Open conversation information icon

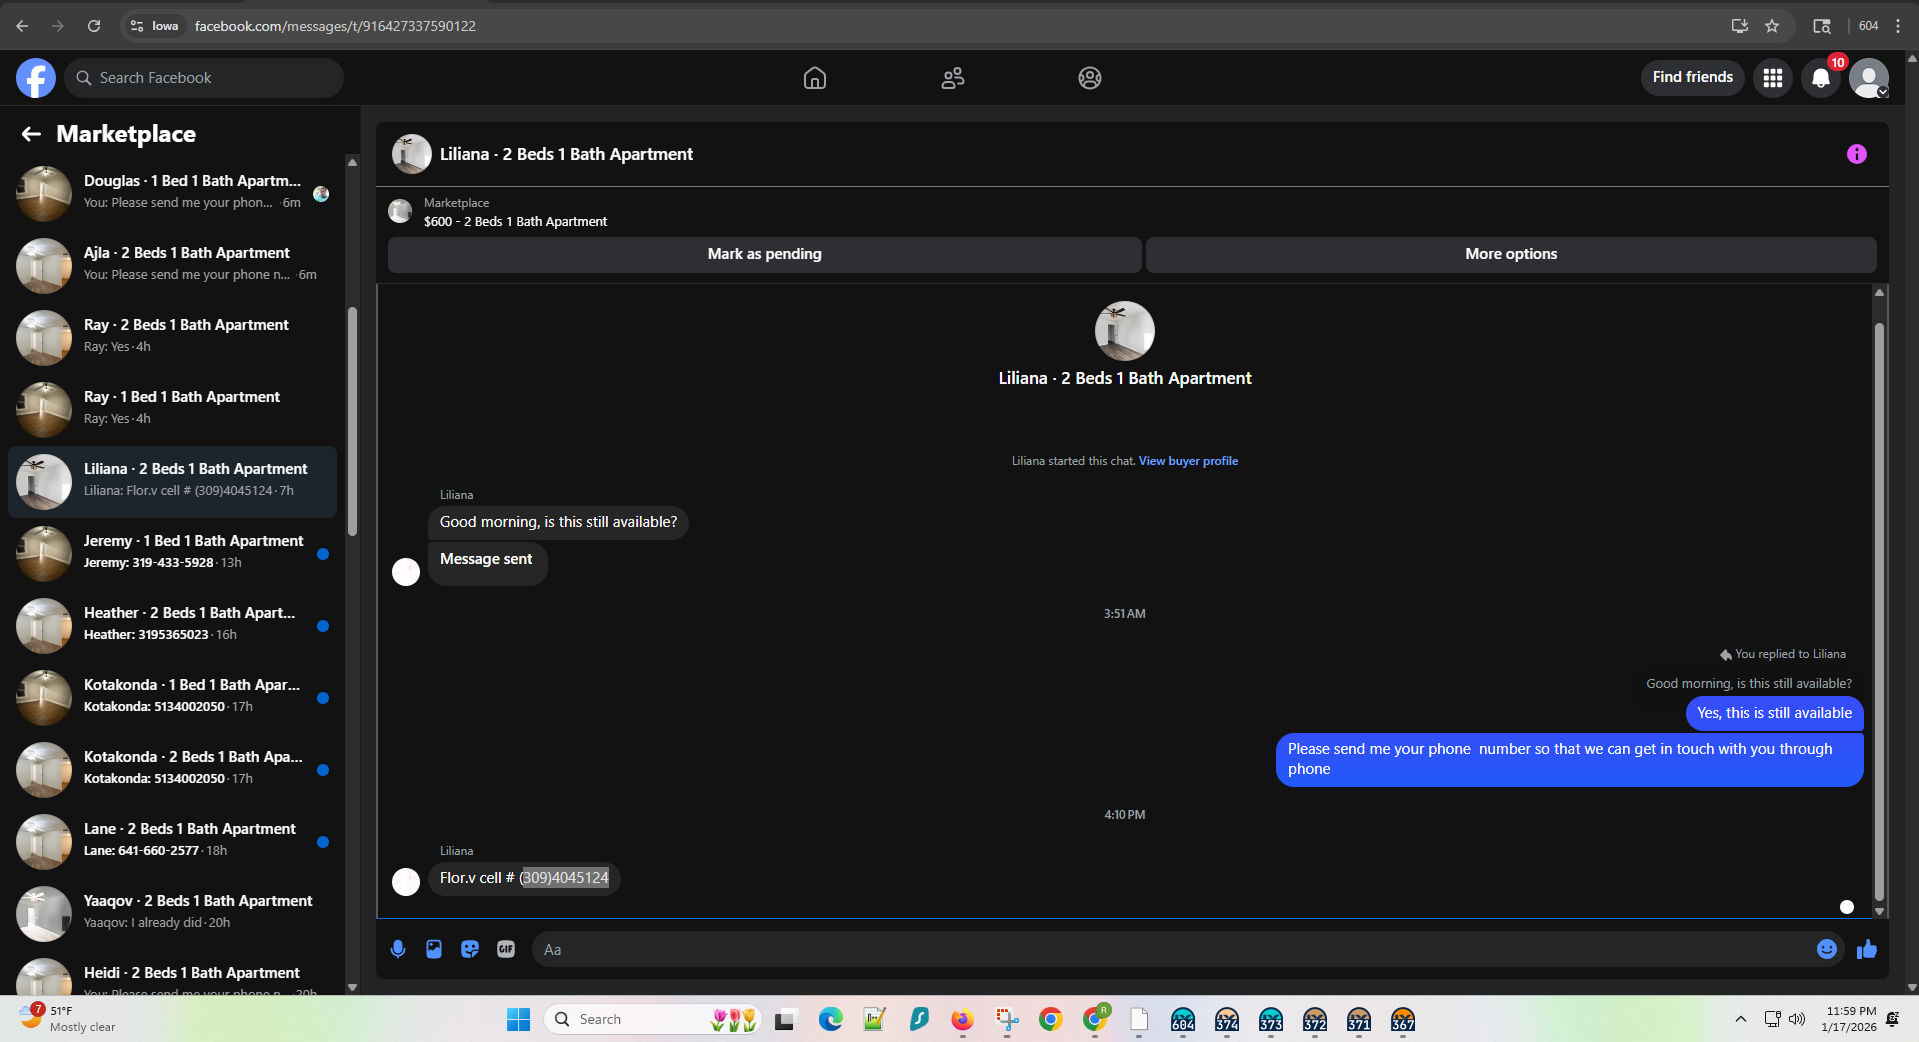[1857, 154]
